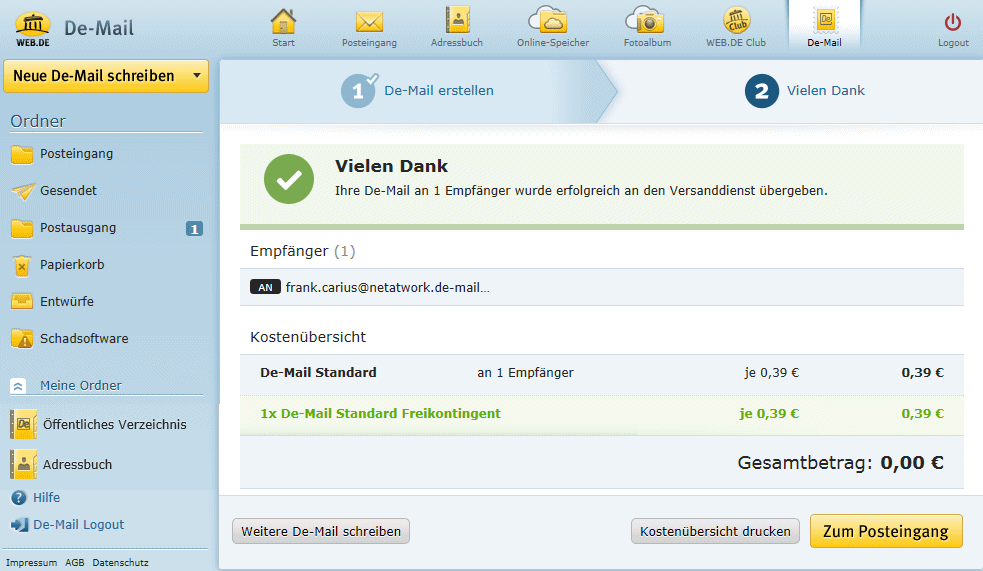Open the dropdown arrow on Neue De-Mail schreiben
983x571 pixels.
pos(197,76)
